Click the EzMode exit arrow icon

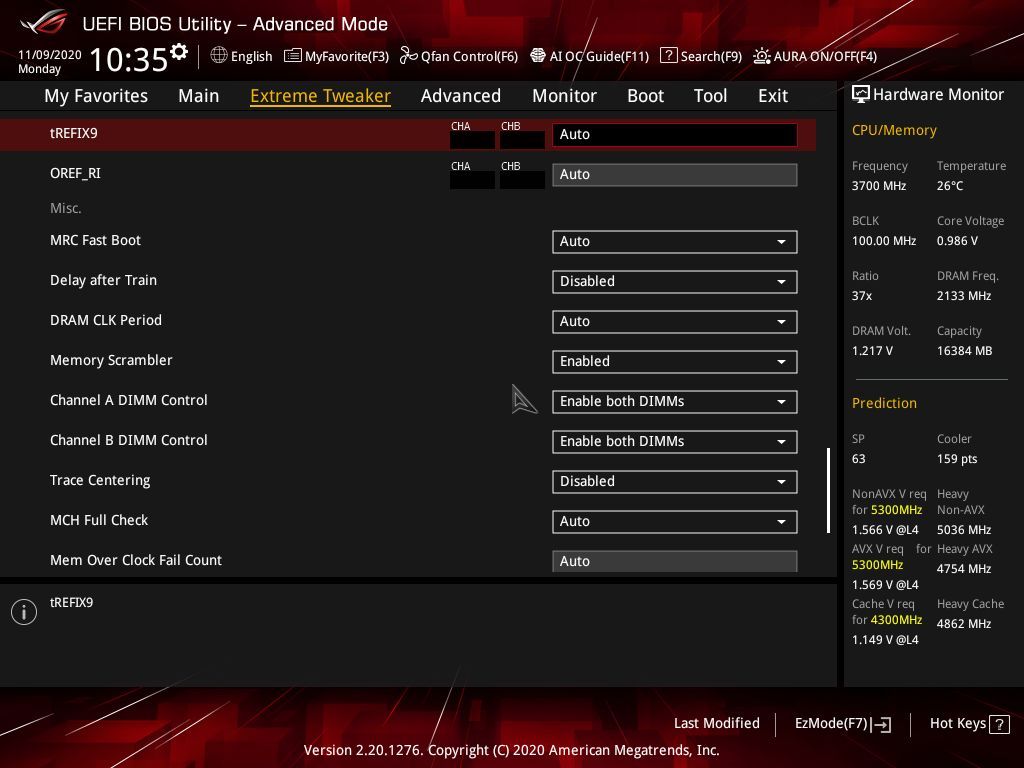click(x=881, y=724)
